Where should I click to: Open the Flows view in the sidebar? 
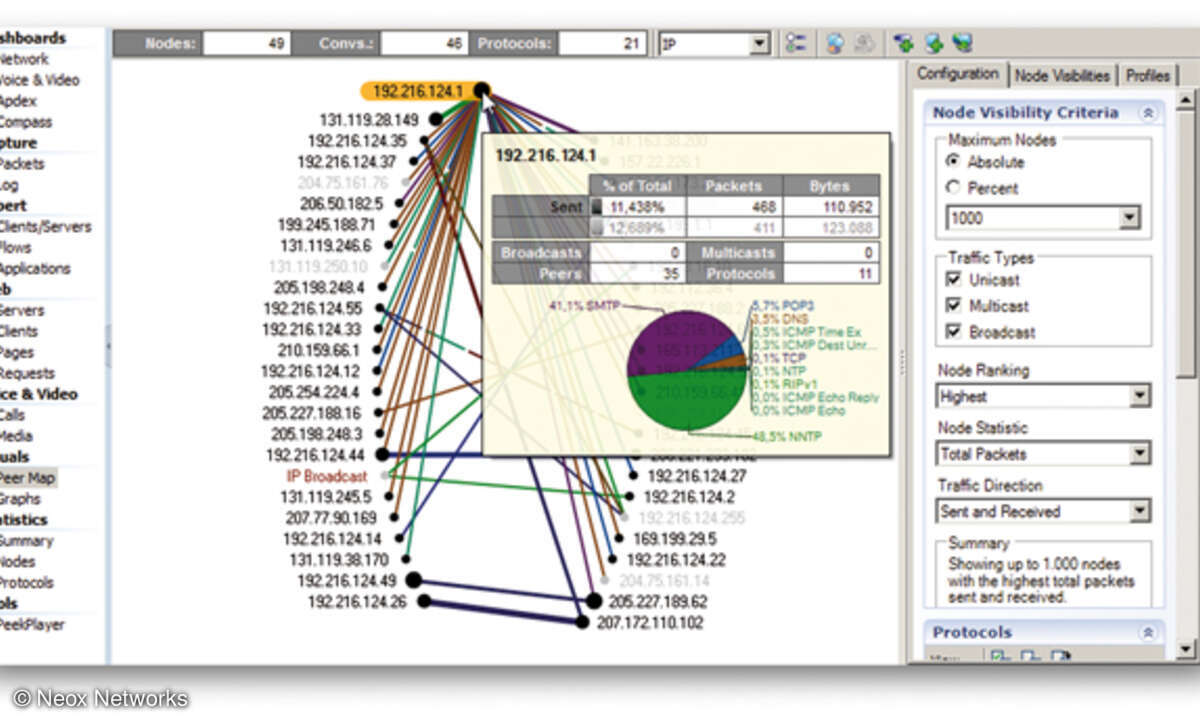[15, 247]
